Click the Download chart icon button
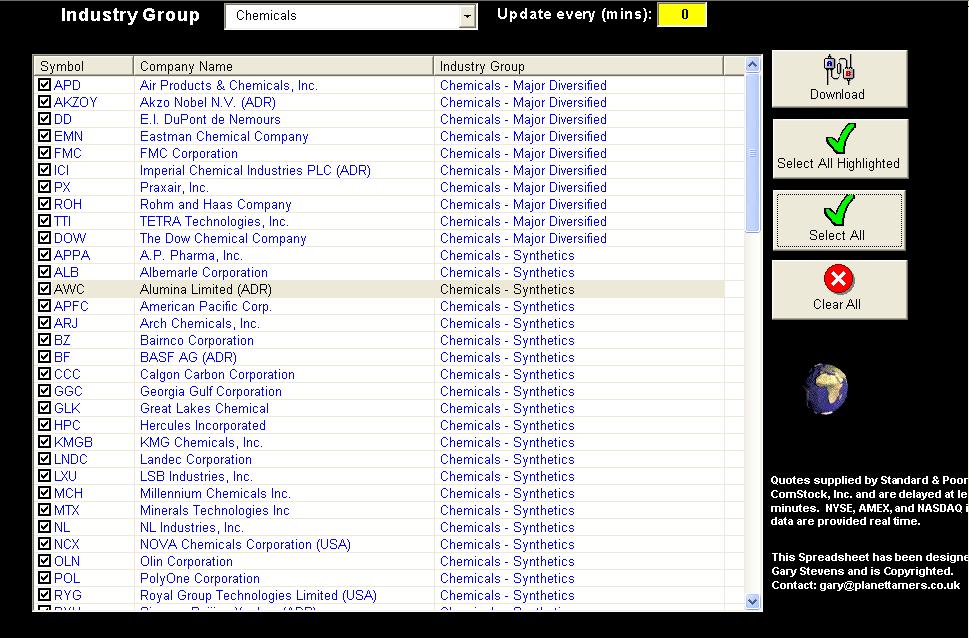The width and height of the screenshot is (969, 638). (838, 70)
